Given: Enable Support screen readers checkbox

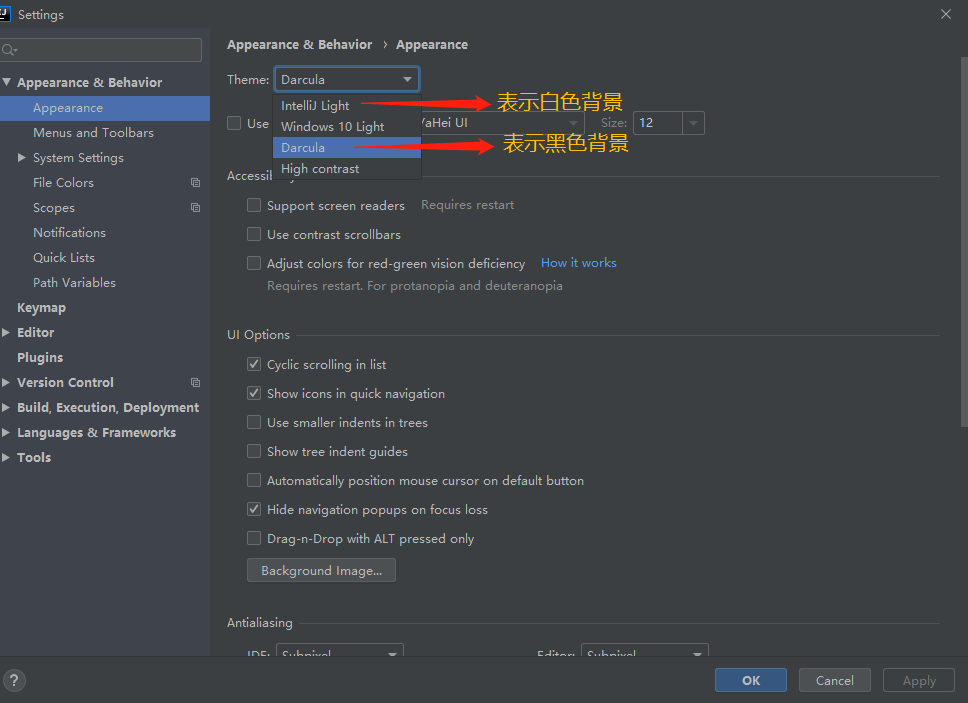Looking at the screenshot, I should 254,205.
